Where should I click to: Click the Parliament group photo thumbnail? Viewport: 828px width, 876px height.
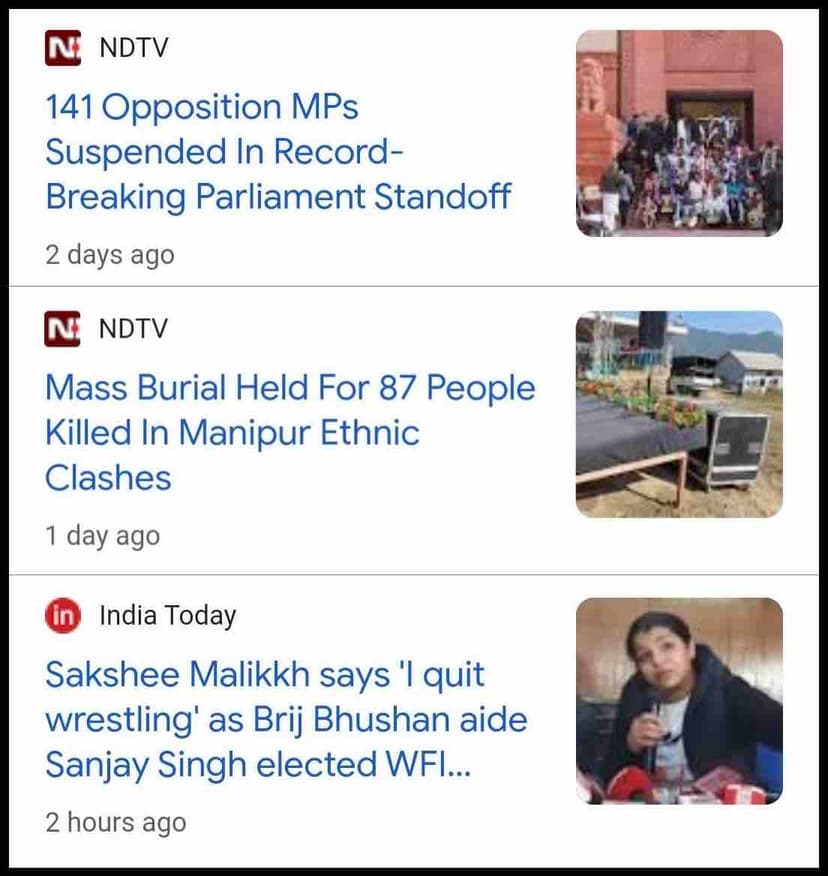click(x=679, y=133)
